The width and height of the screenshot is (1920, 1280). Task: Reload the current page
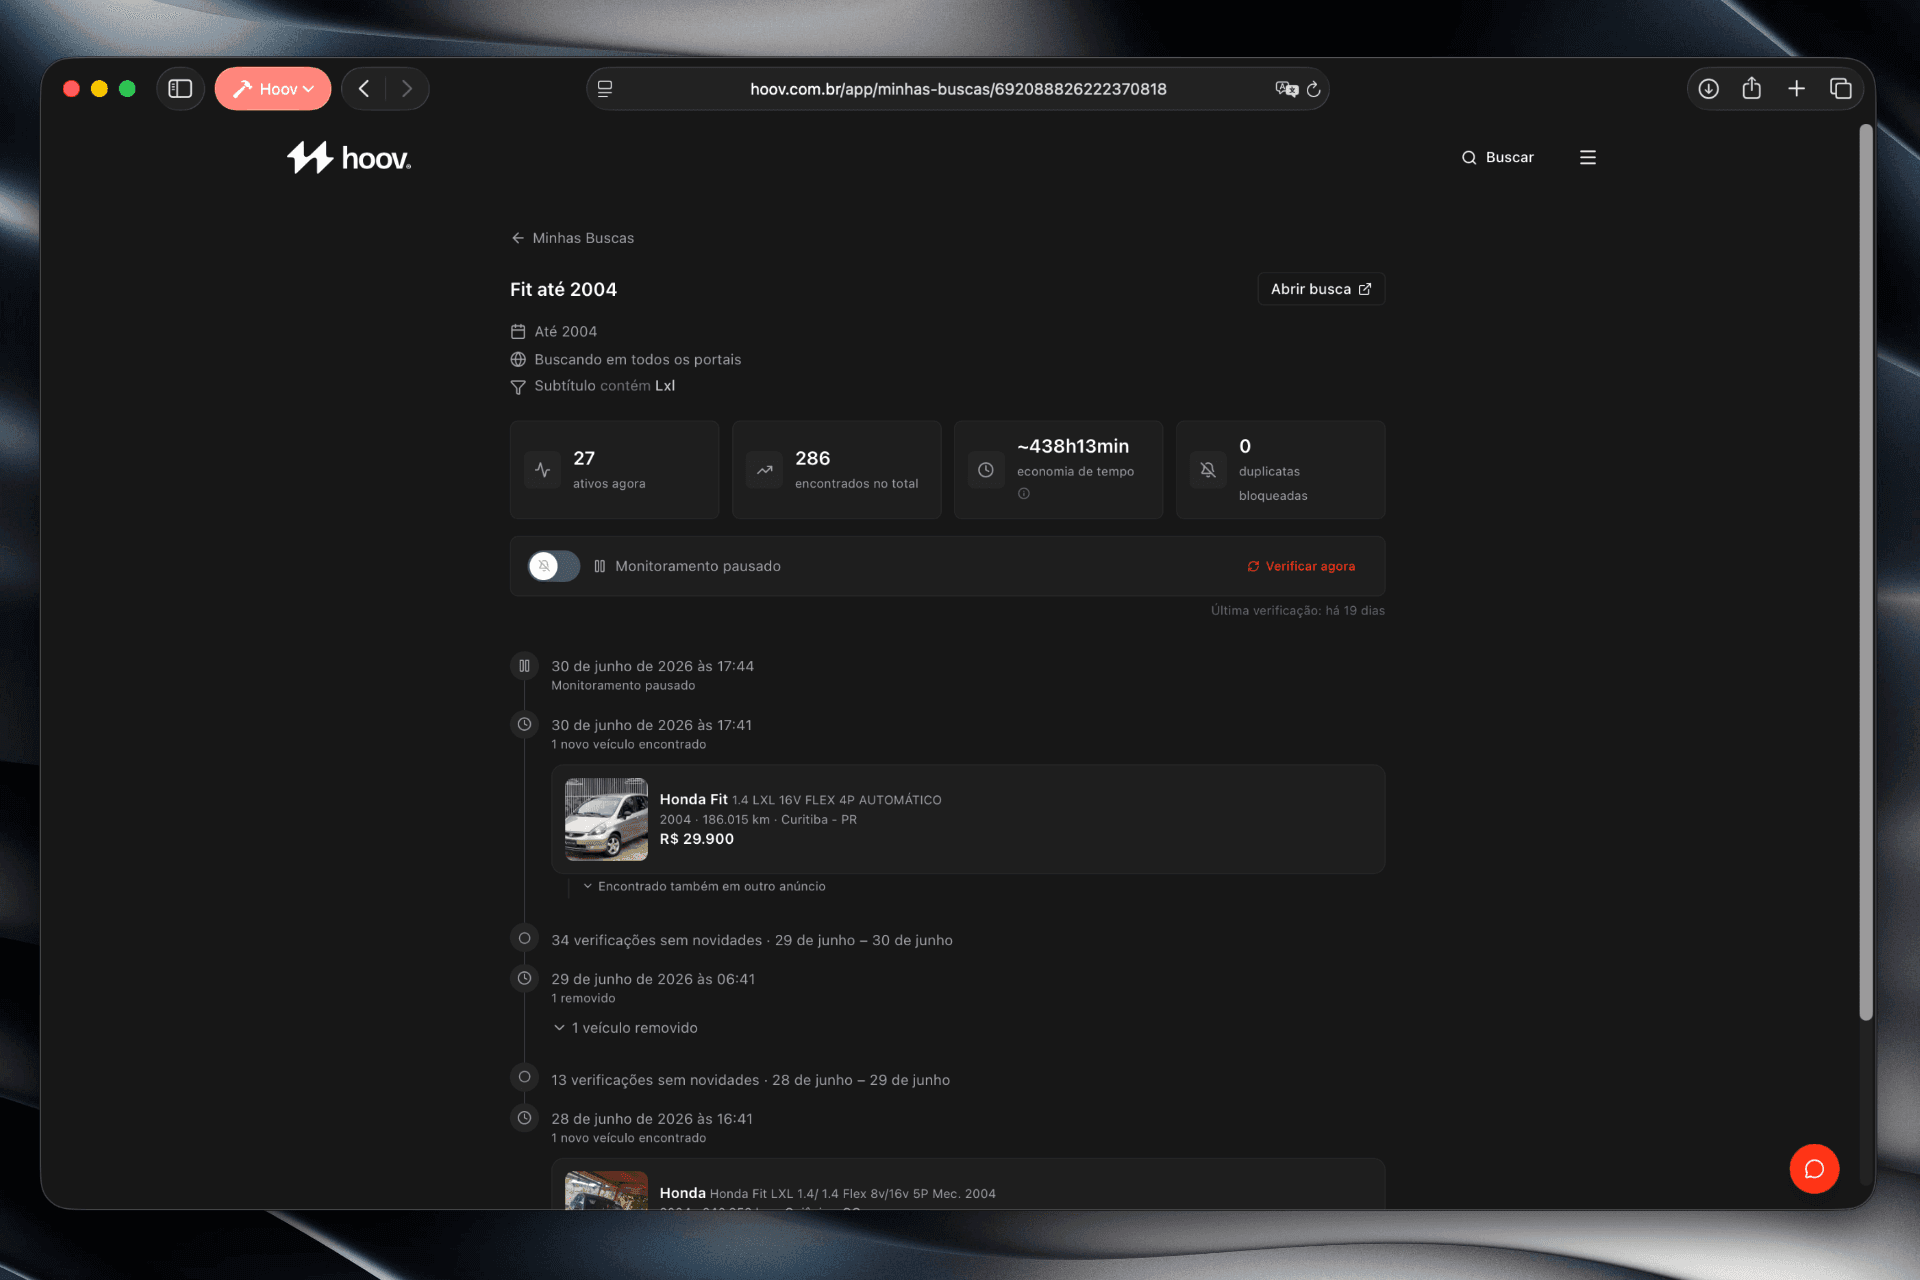coord(1314,89)
